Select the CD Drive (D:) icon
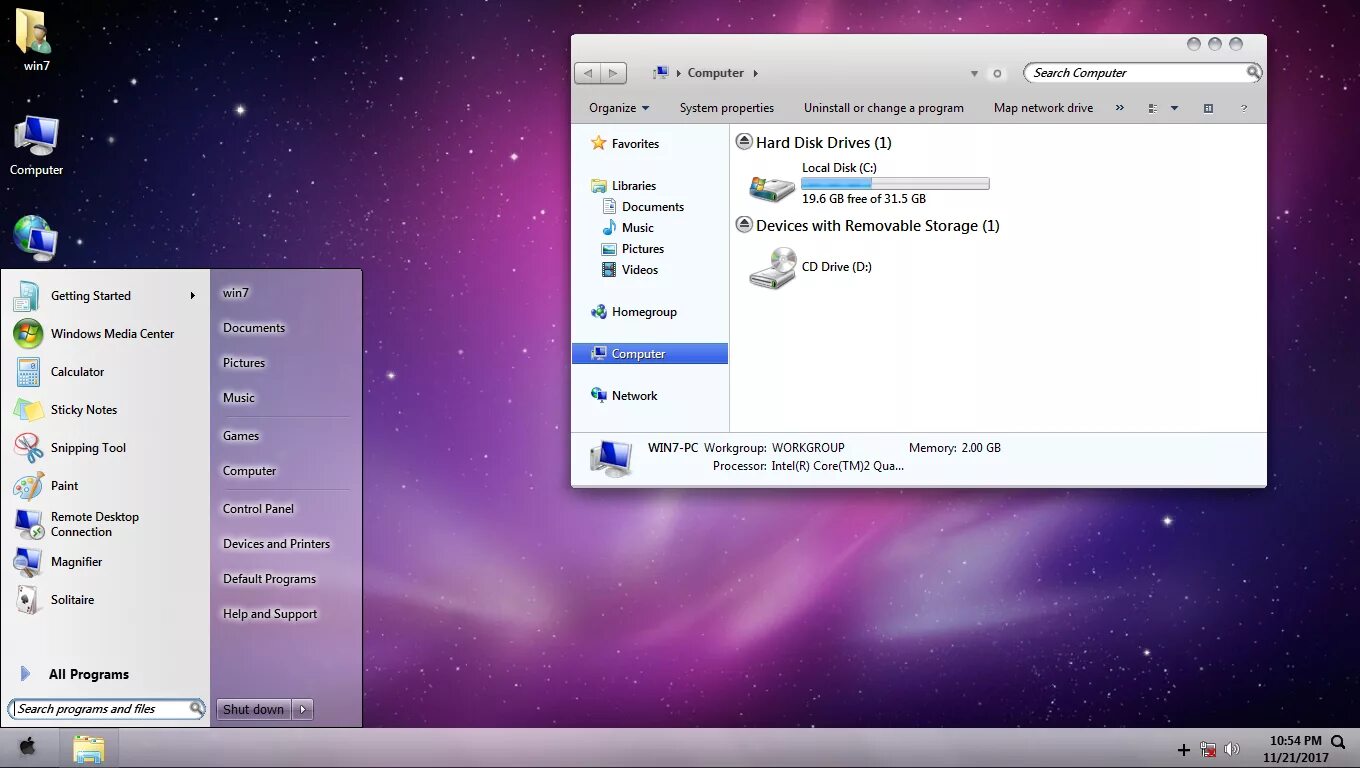This screenshot has height=768, width=1360. pos(772,268)
